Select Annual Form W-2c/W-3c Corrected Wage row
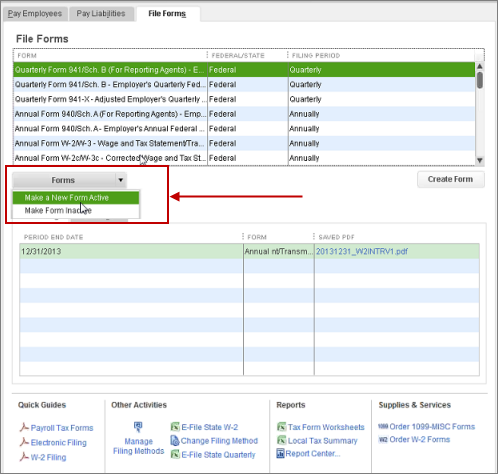Screen dimensions: 498x474 click(244, 158)
